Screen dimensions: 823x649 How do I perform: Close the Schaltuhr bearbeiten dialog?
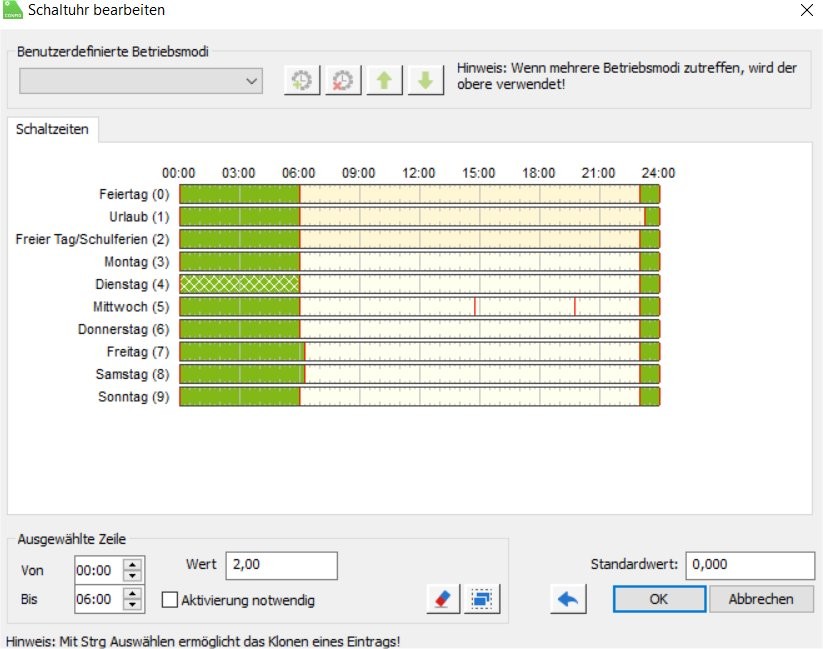807,10
